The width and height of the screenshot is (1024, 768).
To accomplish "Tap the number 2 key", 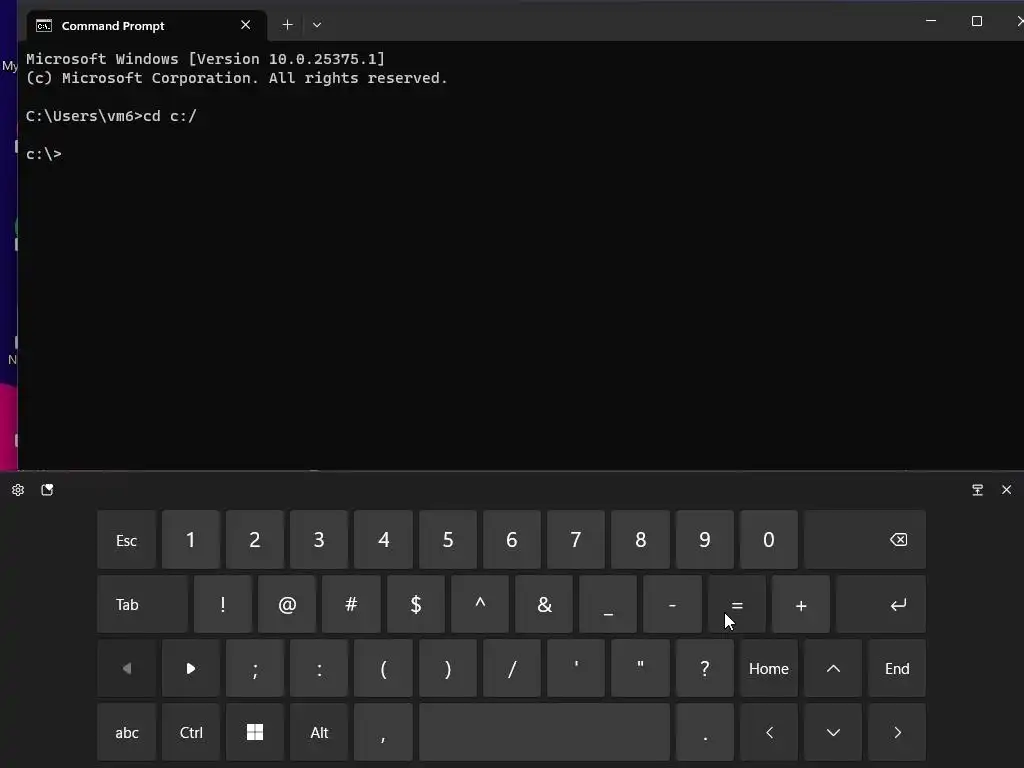I will point(255,540).
